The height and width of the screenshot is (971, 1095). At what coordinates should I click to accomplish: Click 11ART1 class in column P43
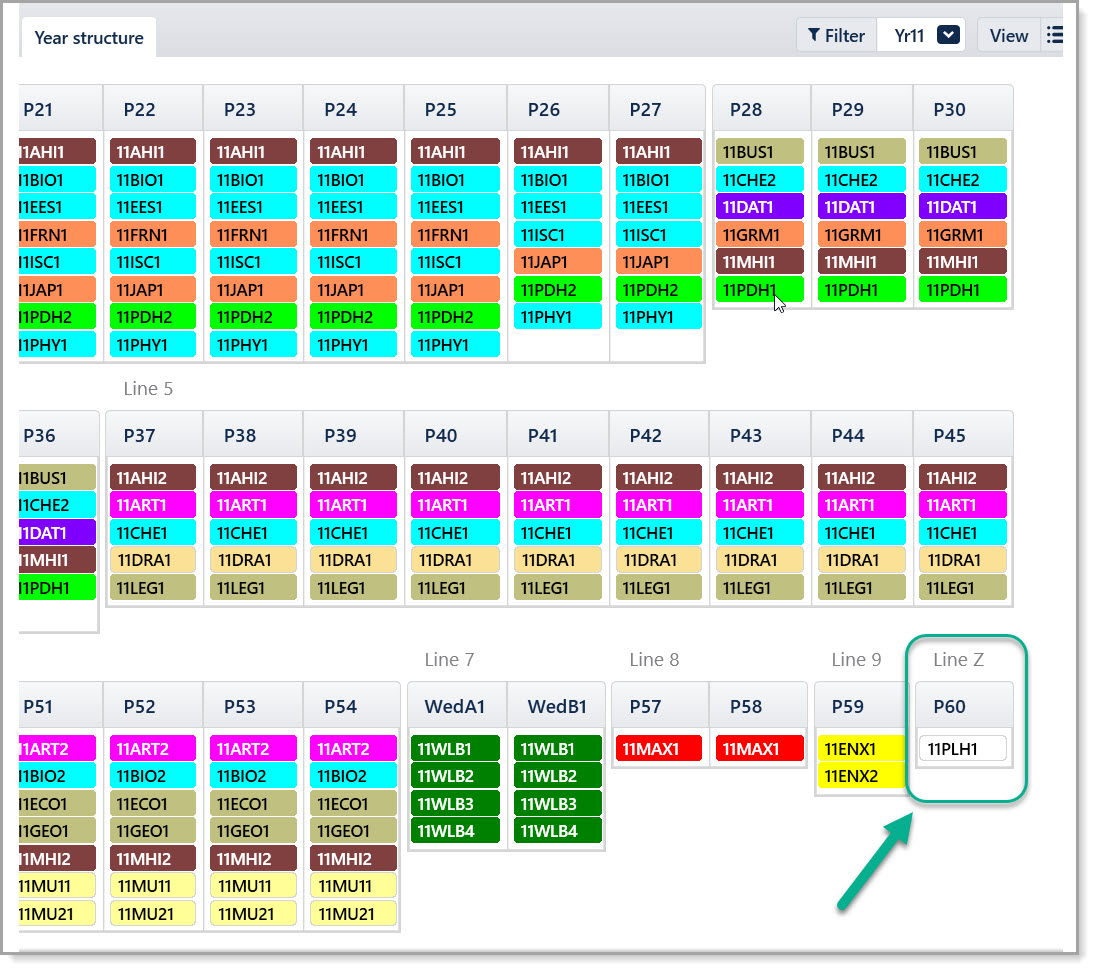760,505
